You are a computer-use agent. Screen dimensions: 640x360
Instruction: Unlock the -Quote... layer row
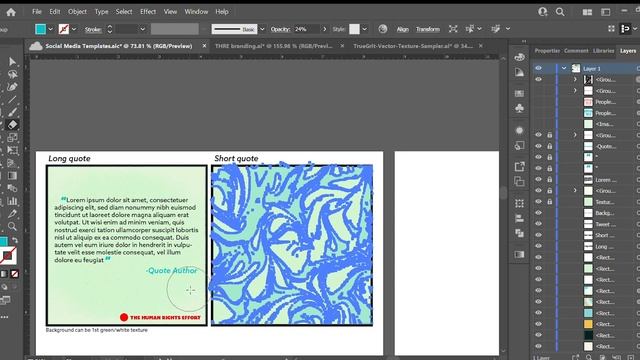[x=550, y=146]
